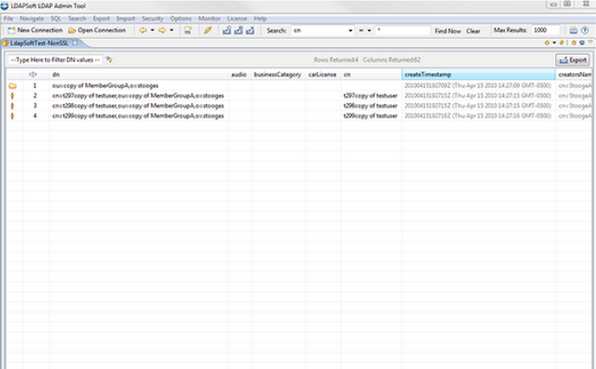
Task: Click the column chooser icon in header
Action: 33,74
